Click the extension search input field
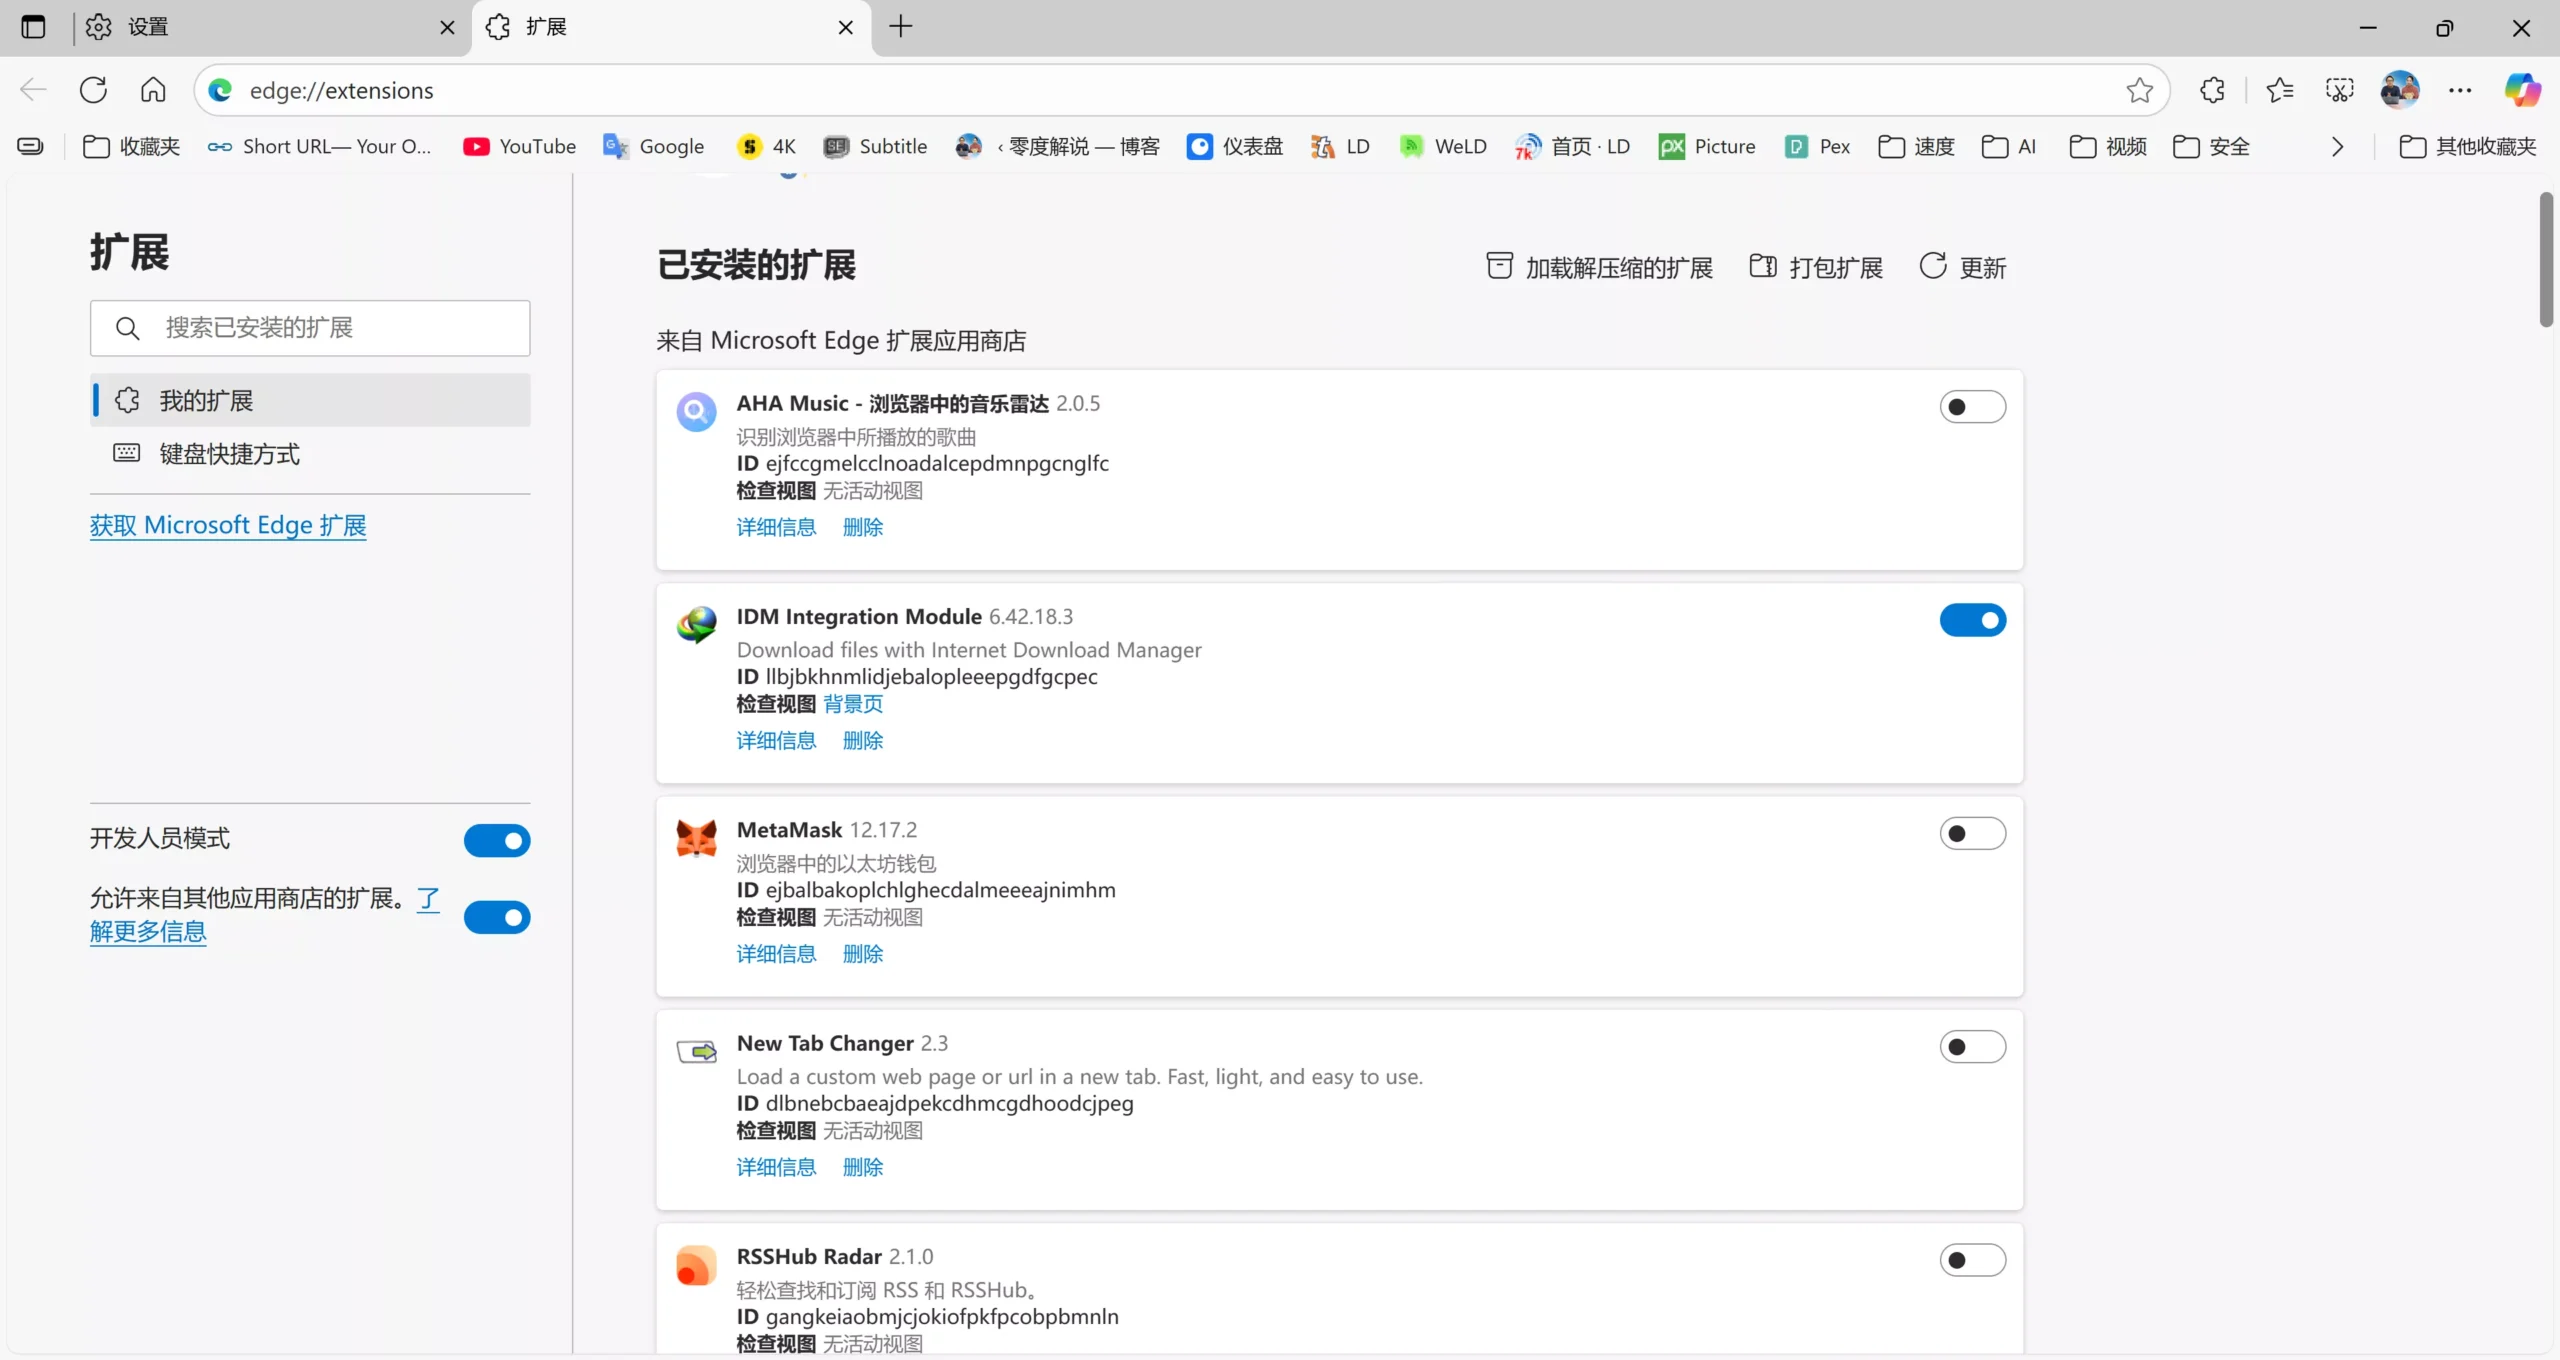Image resolution: width=2560 pixels, height=1360 pixels. click(310, 328)
